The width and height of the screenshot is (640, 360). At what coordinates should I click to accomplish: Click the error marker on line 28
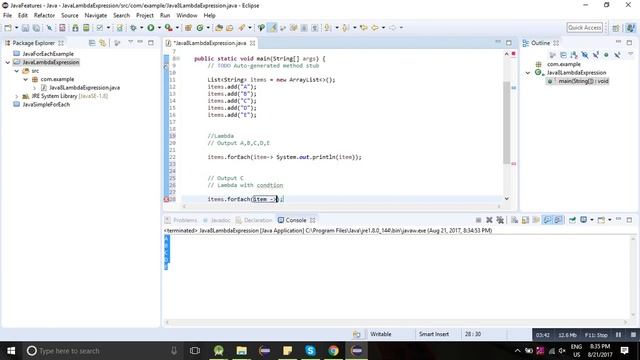click(x=167, y=199)
